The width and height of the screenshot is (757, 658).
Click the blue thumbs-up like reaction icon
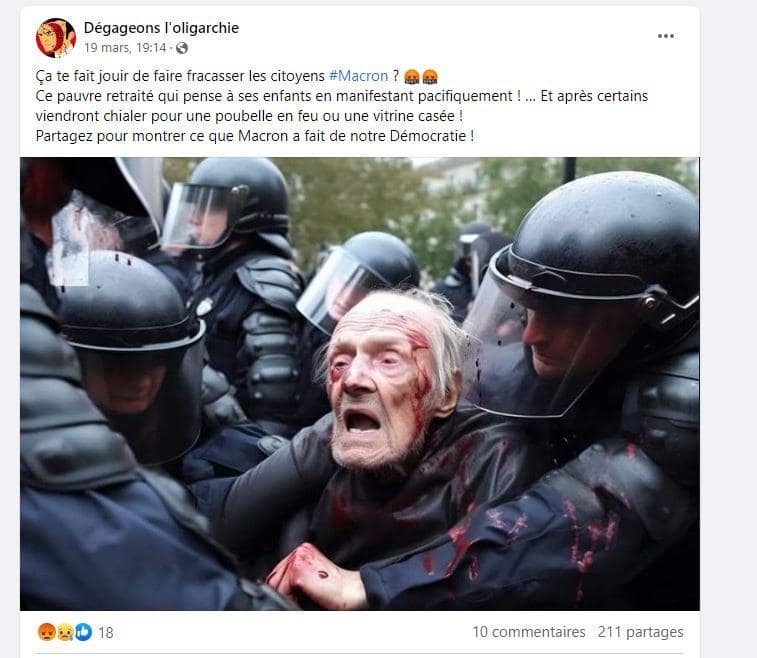click(83, 632)
